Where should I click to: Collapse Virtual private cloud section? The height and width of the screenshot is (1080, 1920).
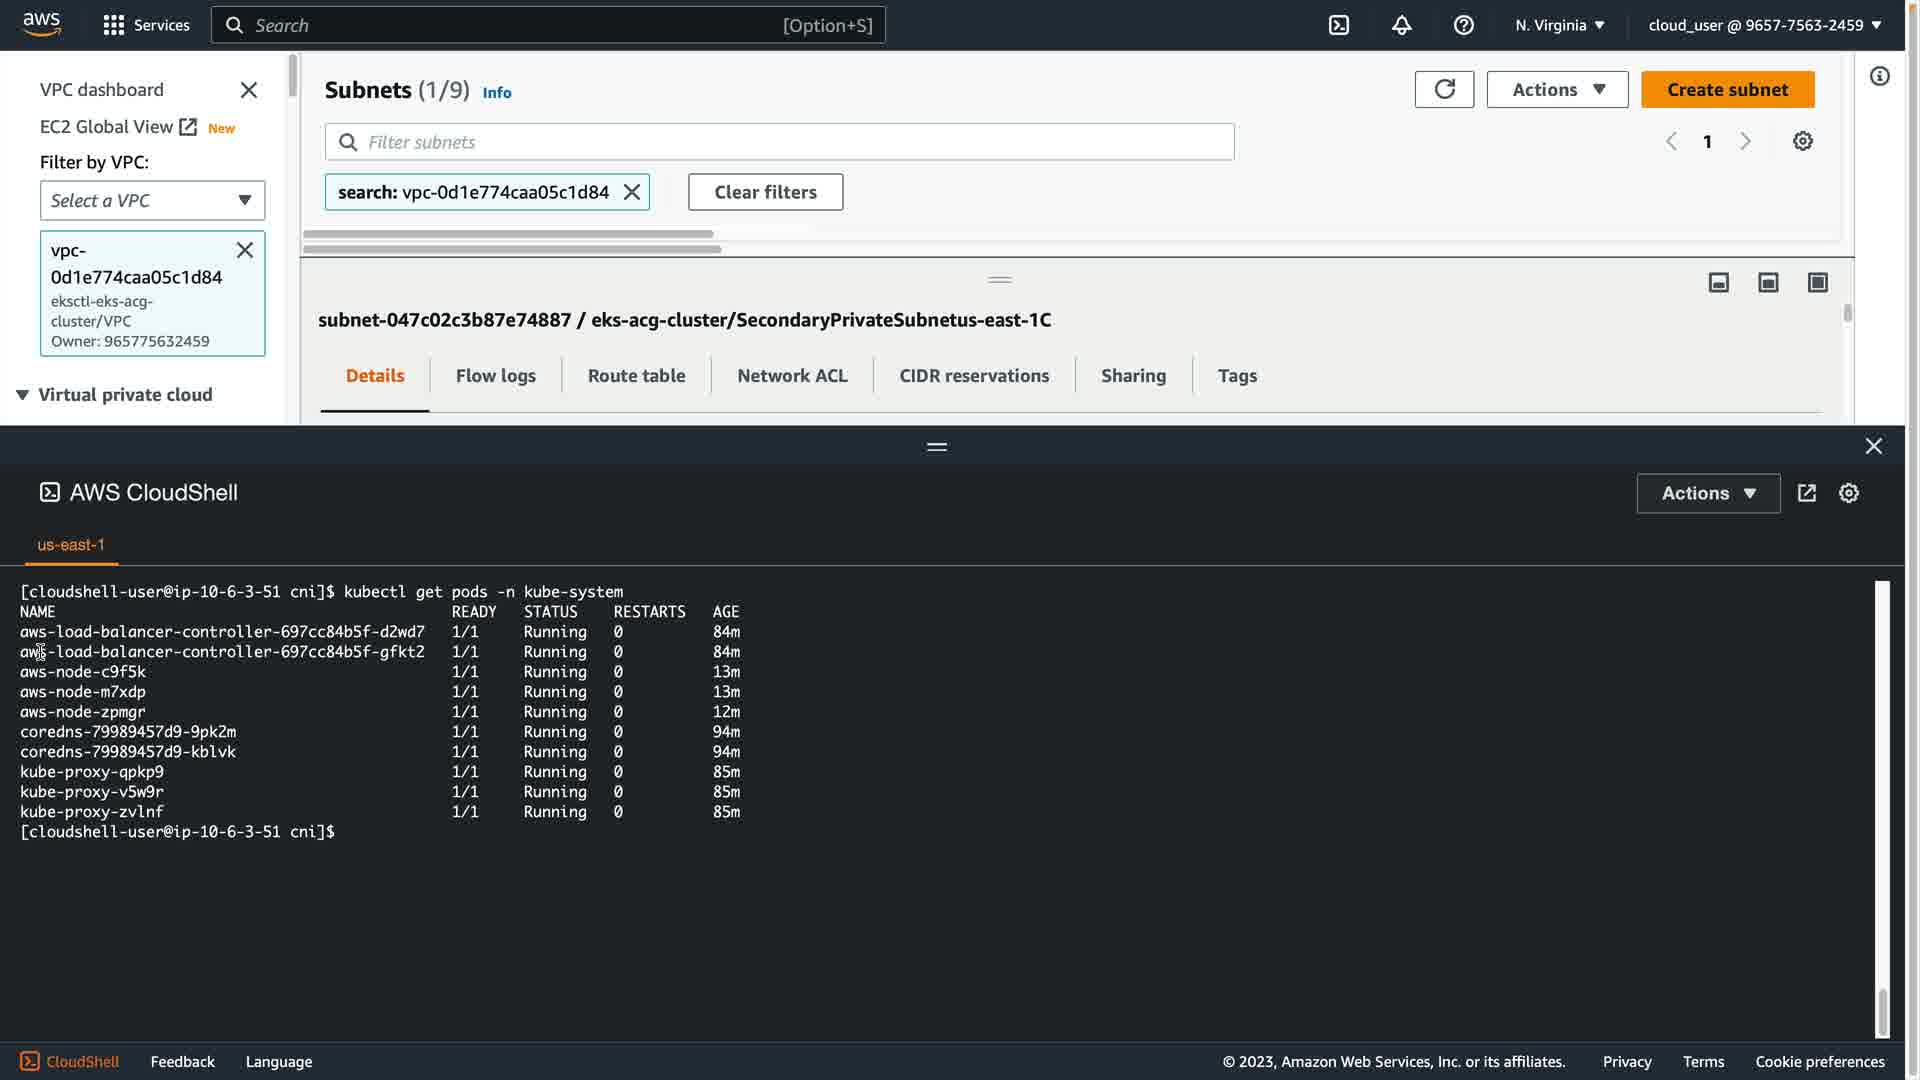click(x=22, y=395)
